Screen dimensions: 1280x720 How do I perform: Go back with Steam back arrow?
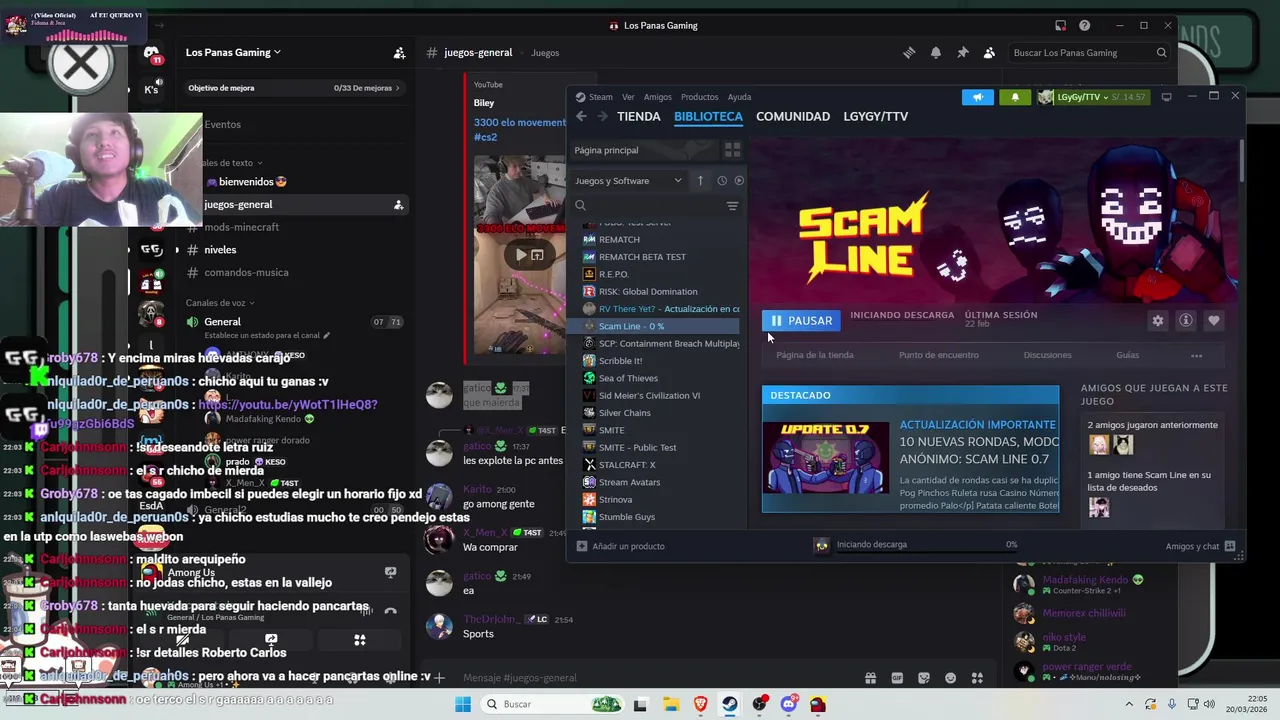[581, 117]
